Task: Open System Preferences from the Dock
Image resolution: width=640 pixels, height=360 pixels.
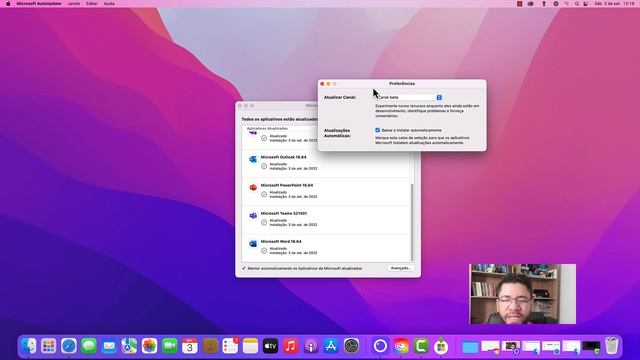Action: 351,346
